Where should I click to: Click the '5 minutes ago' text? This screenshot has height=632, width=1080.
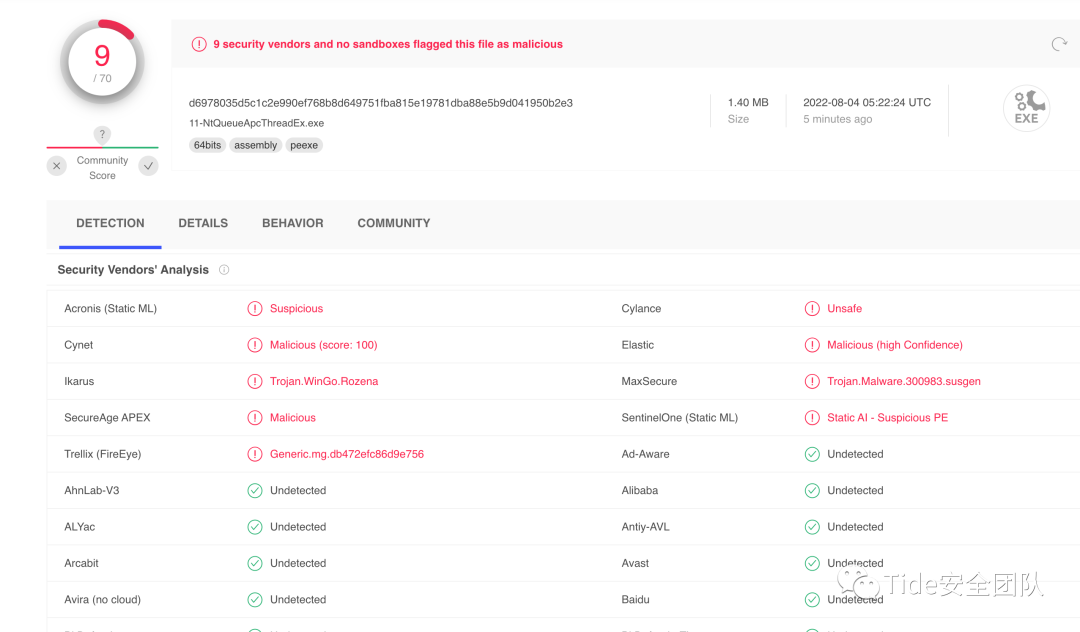[838, 119]
